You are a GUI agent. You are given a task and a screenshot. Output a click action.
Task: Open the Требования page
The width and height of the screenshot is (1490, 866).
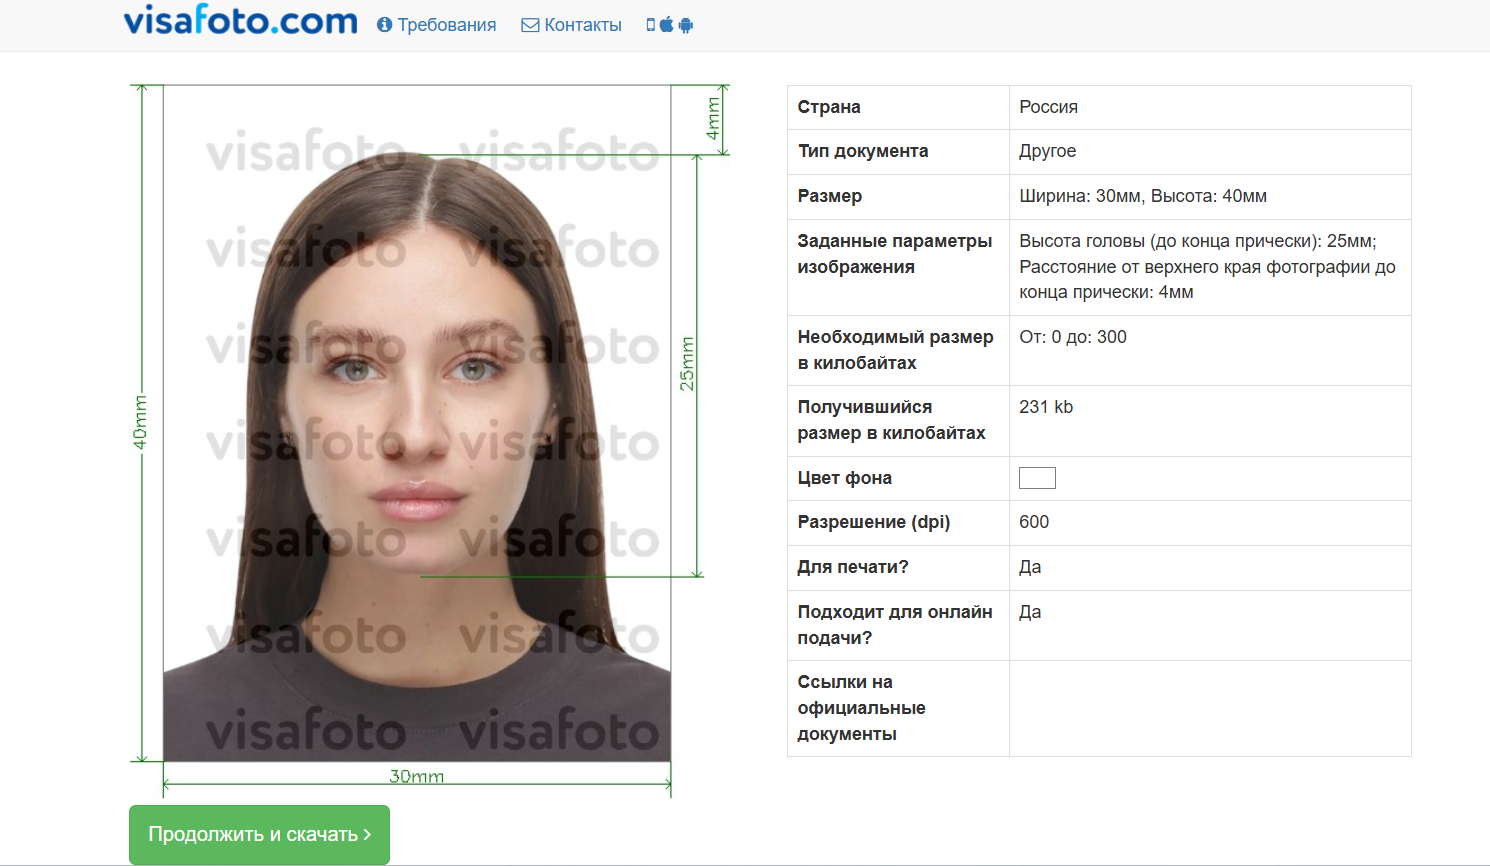(x=446, y=25)
